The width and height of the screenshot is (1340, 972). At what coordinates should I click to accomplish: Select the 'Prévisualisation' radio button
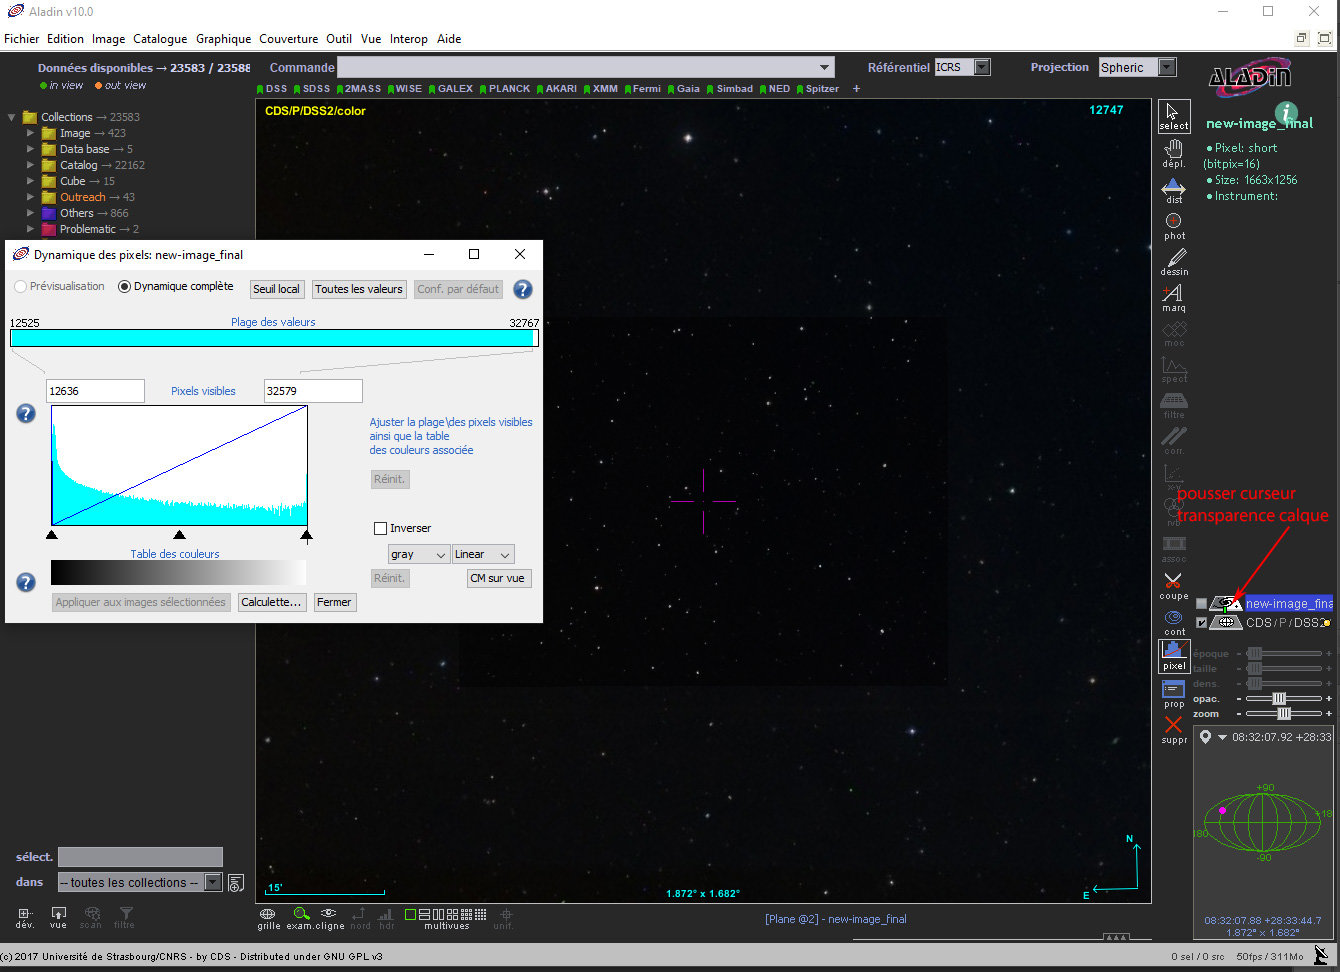point(21,287)
